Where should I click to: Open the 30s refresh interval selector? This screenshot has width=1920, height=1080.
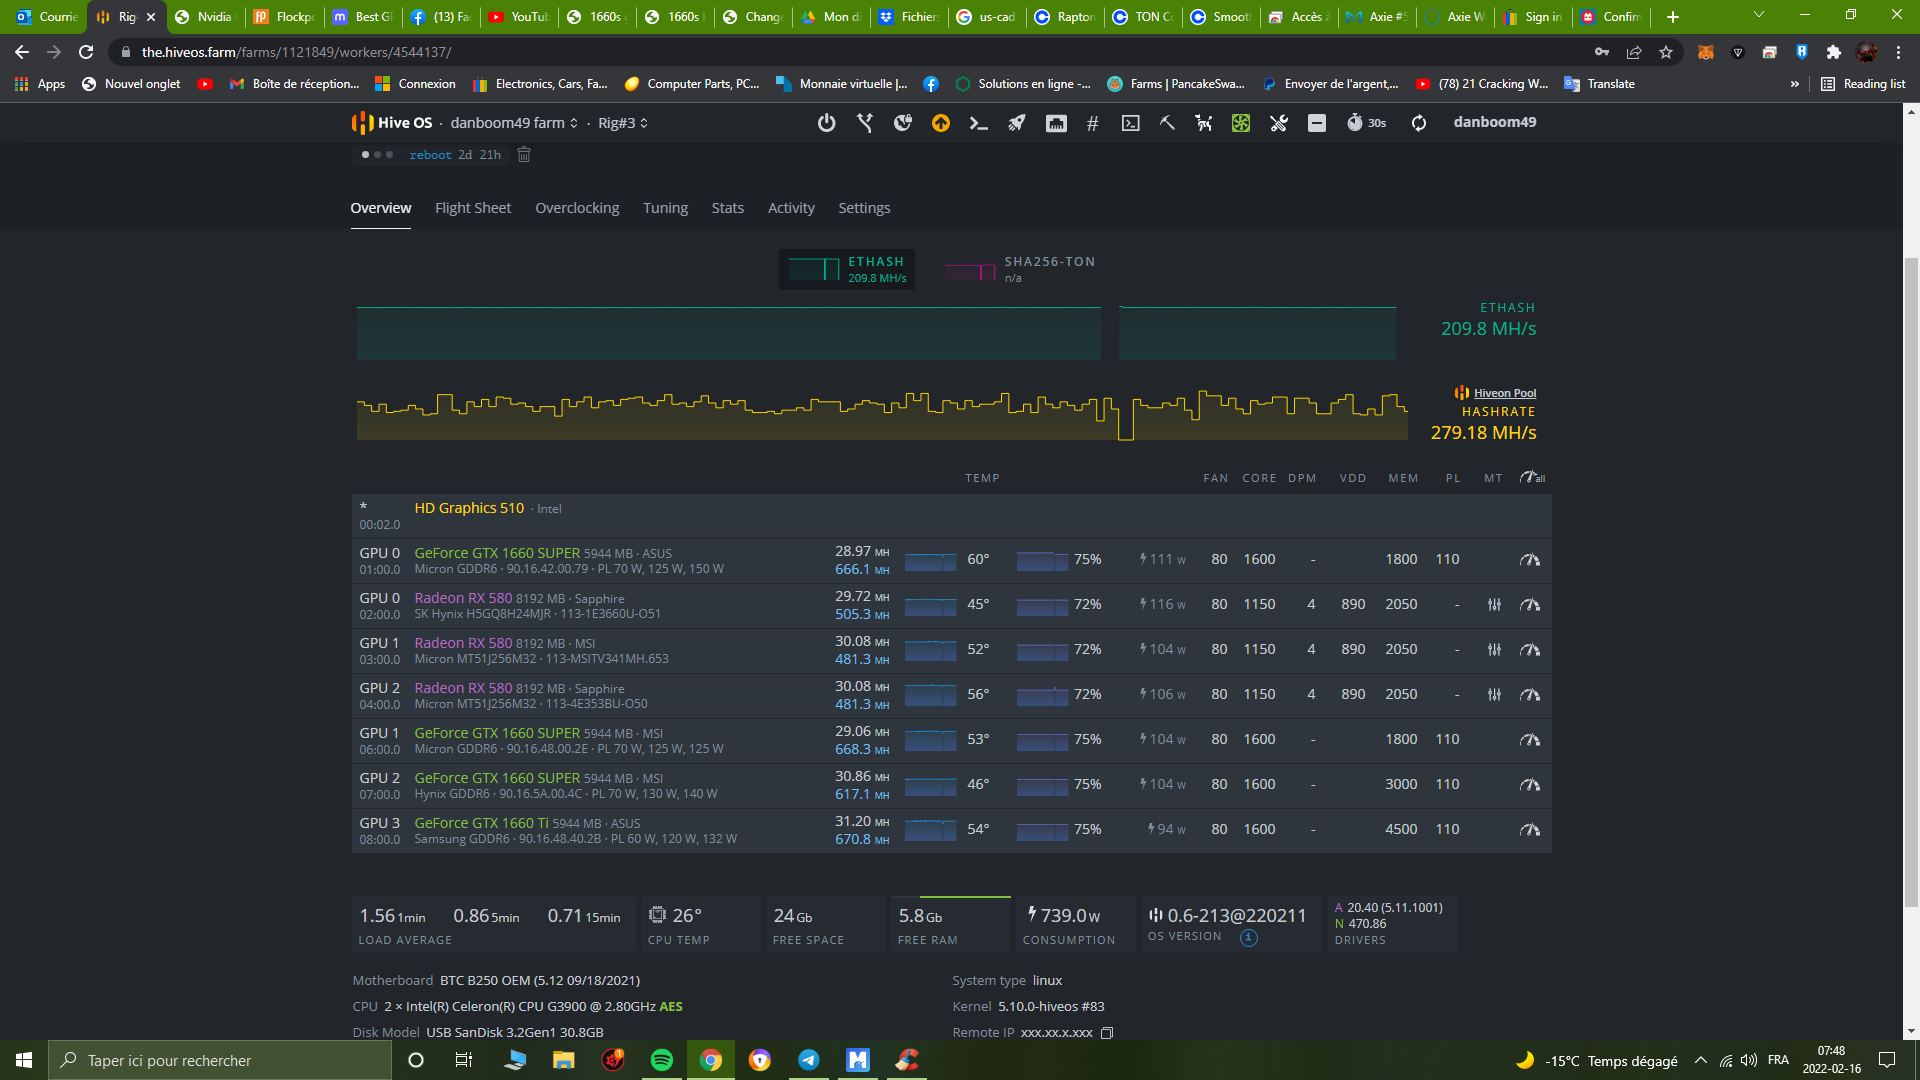[1366, 123]
